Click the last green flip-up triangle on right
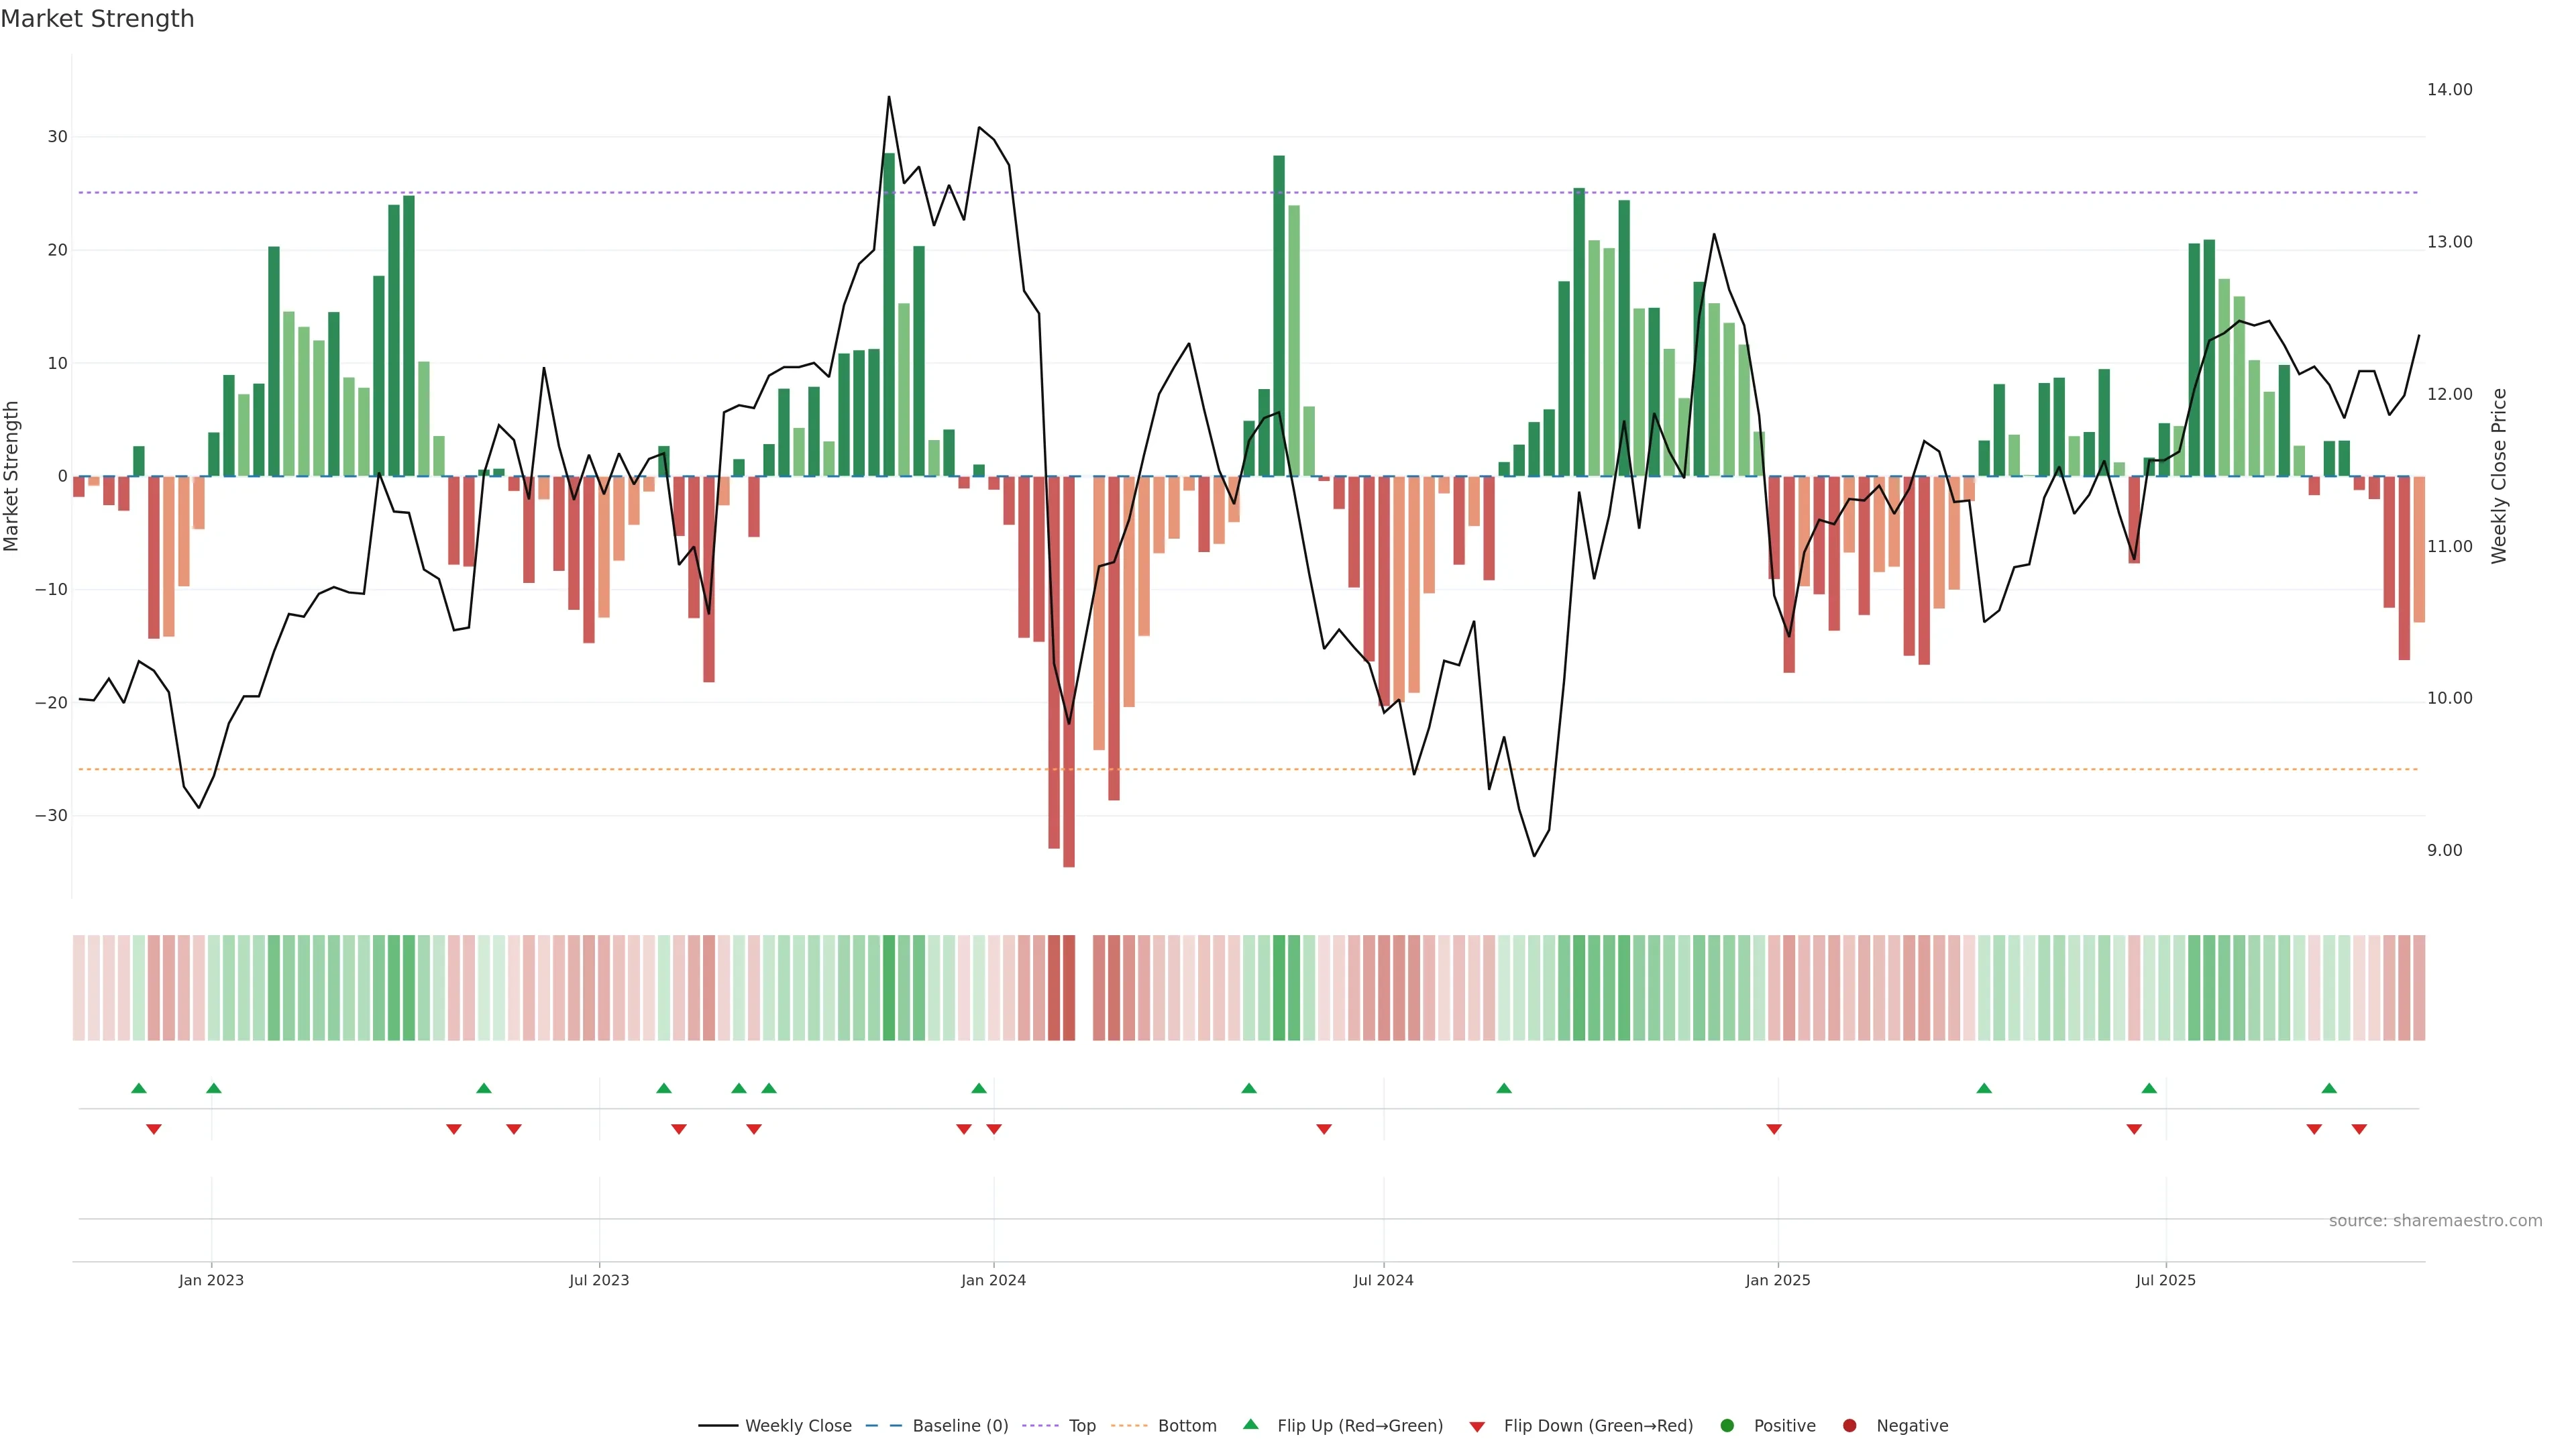 click(x=2329, y=1088)
